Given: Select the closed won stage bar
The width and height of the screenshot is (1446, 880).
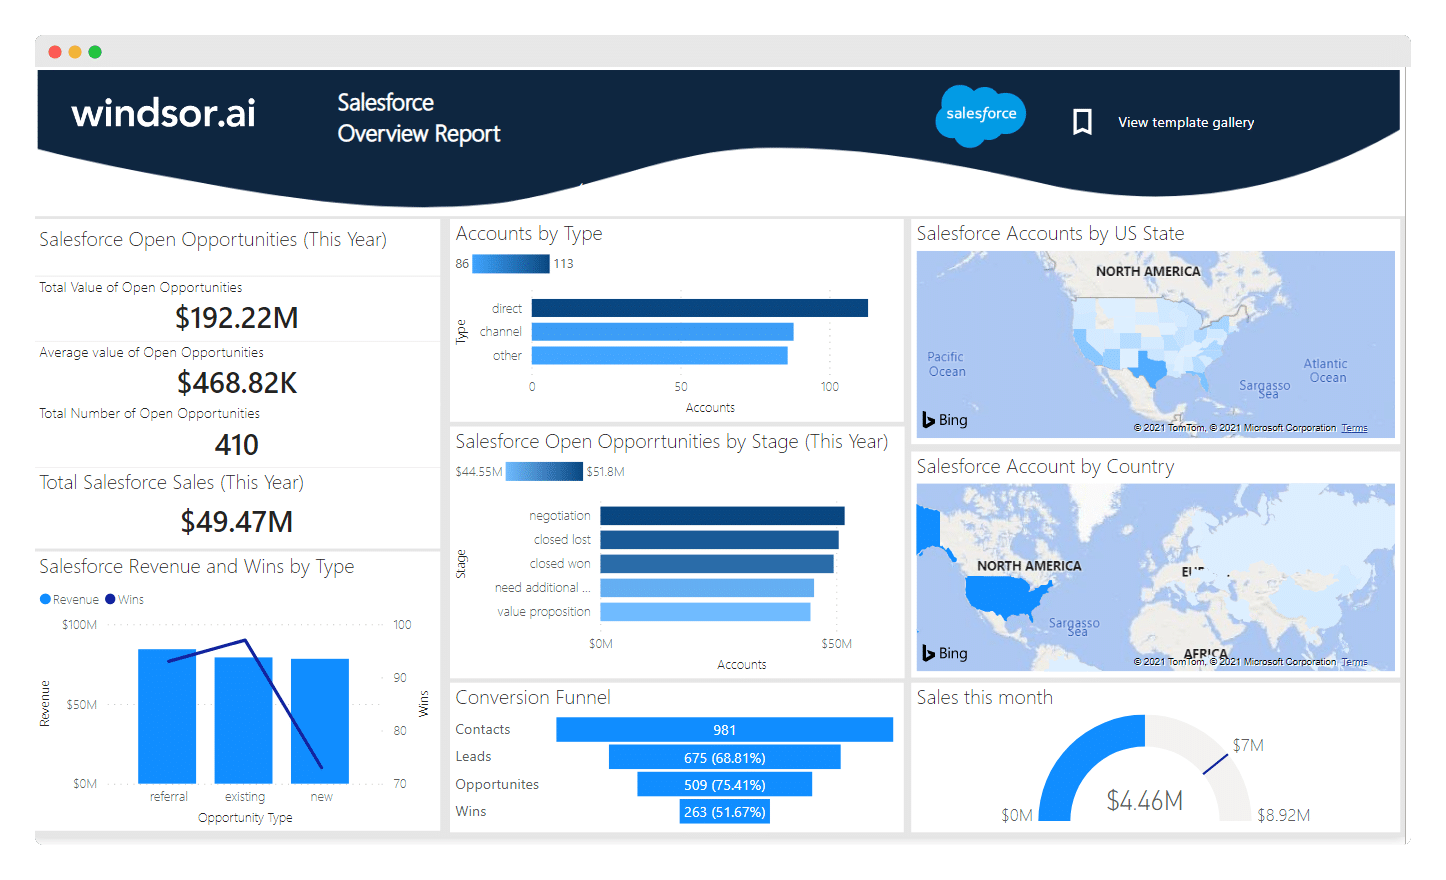Looking at the screenshot, I should click(717, 564).
